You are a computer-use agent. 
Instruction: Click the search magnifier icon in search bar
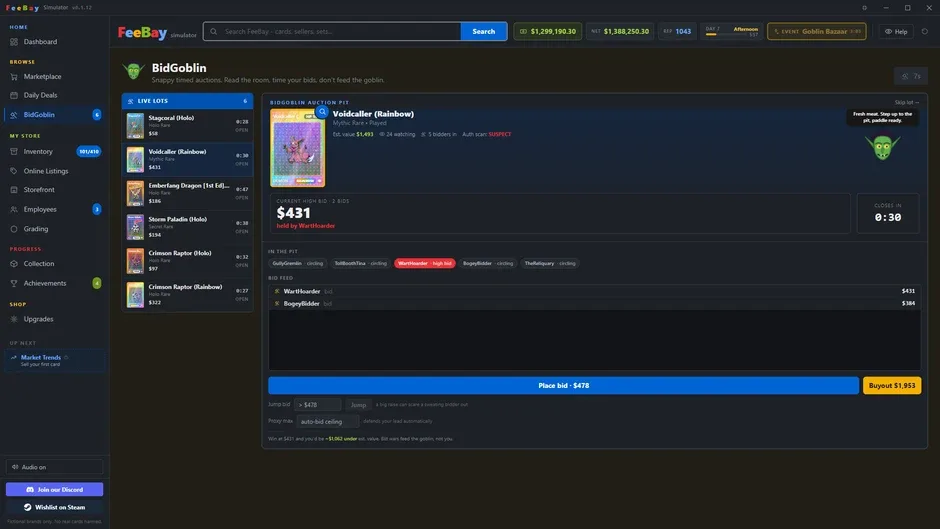click(213, 31)
